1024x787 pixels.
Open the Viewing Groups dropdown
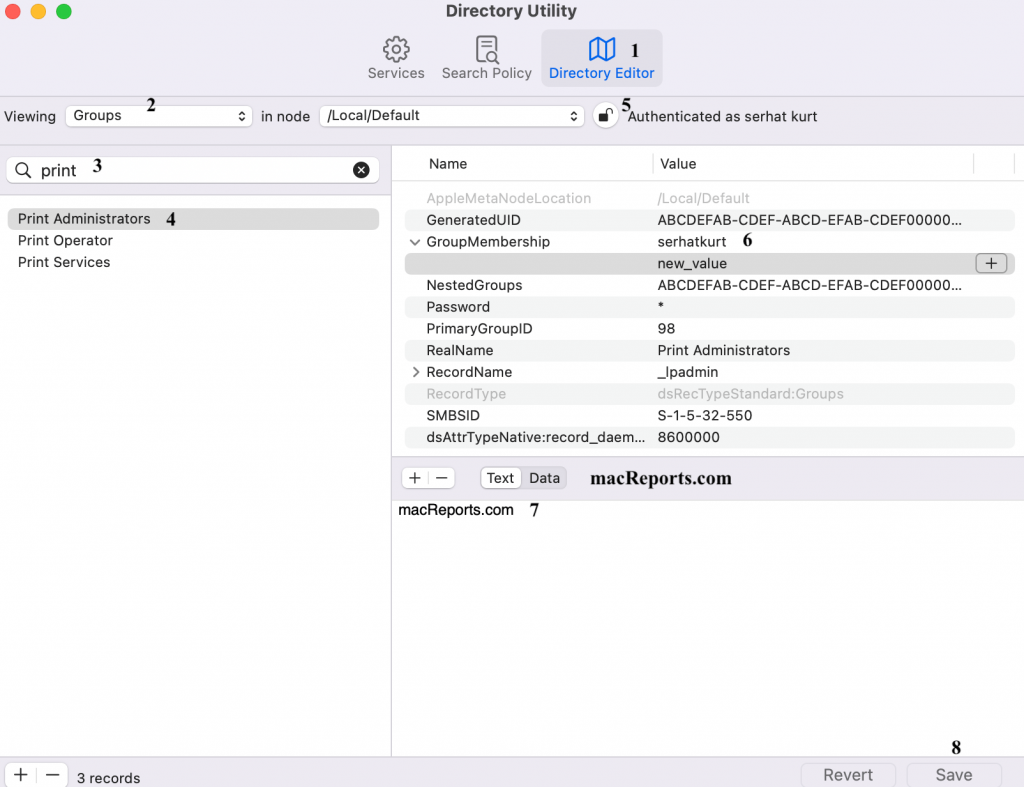pos(159,116)
